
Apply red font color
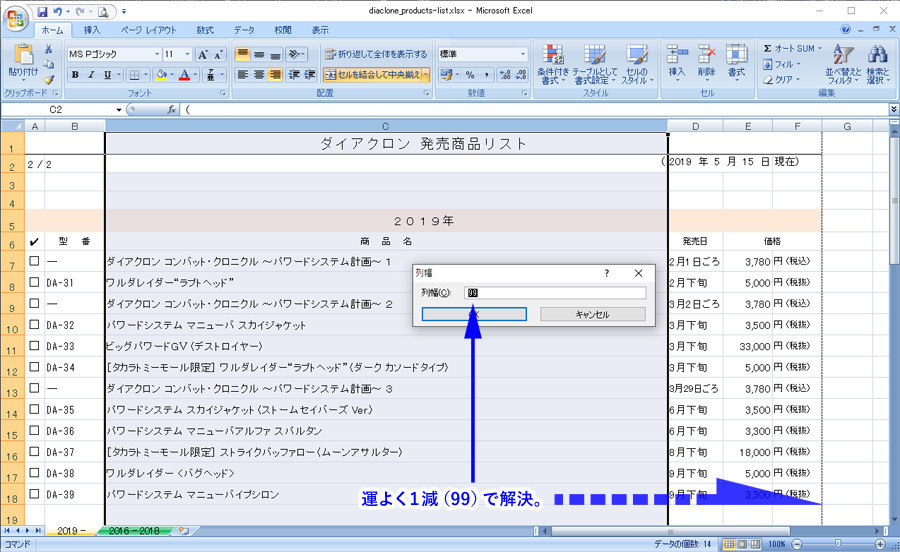(x=185, y=75)
